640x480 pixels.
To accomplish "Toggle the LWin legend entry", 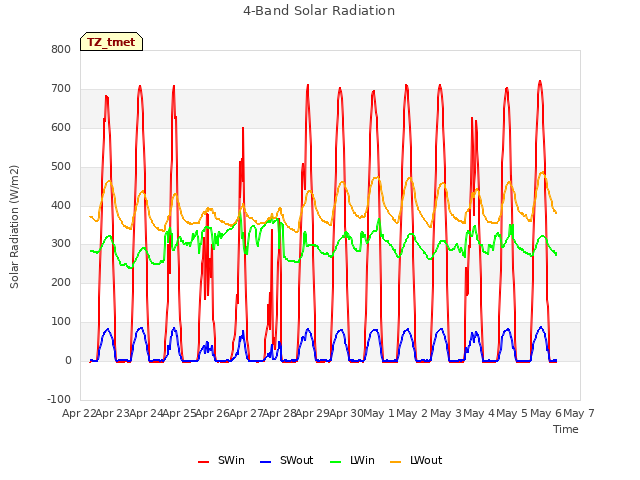I will 352,460.
